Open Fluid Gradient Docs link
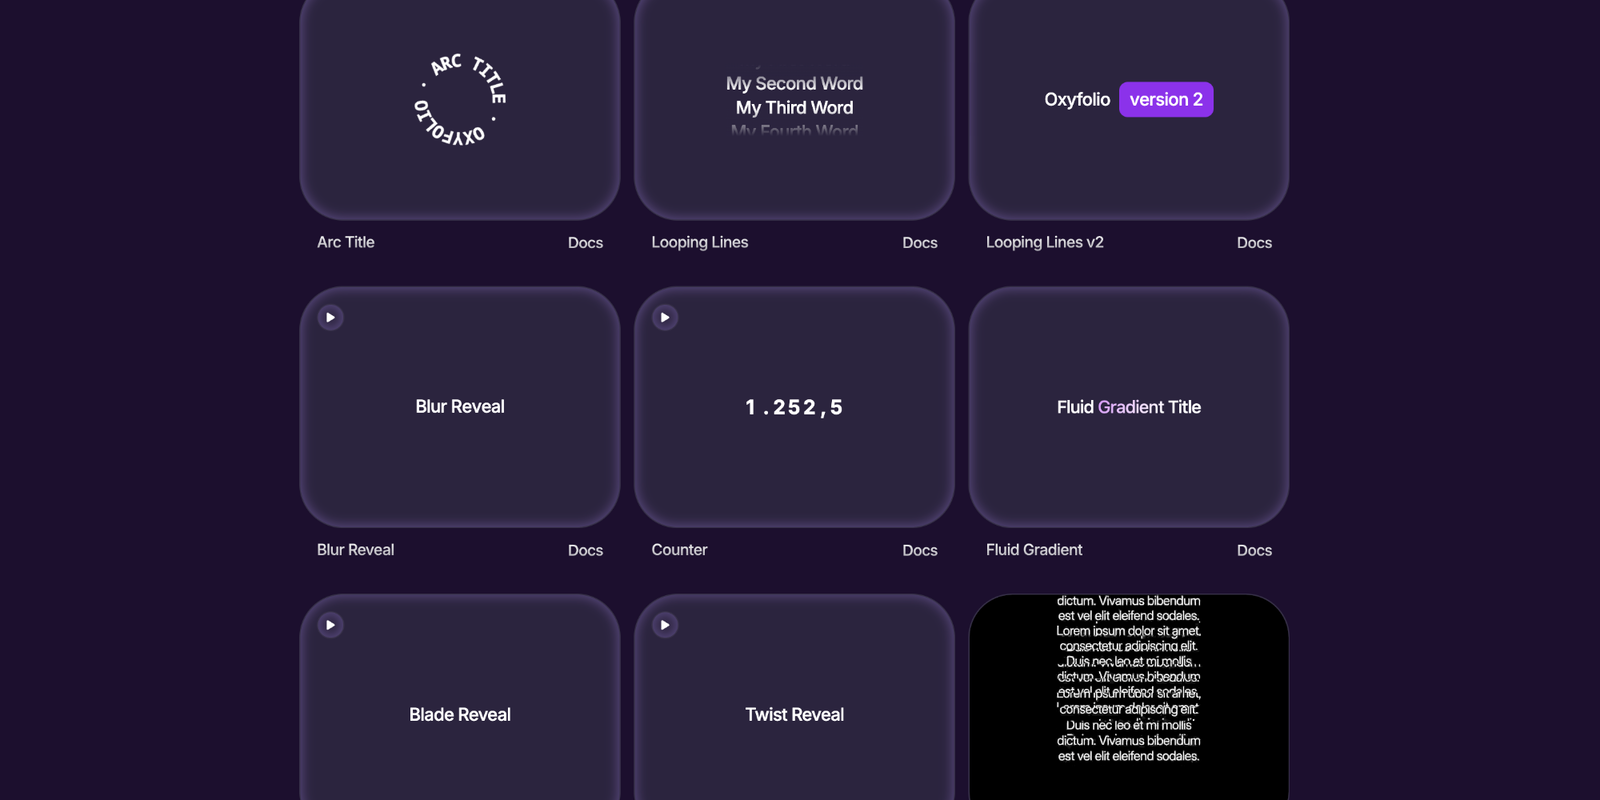The image size is (1600, 800). point(1254,550)
